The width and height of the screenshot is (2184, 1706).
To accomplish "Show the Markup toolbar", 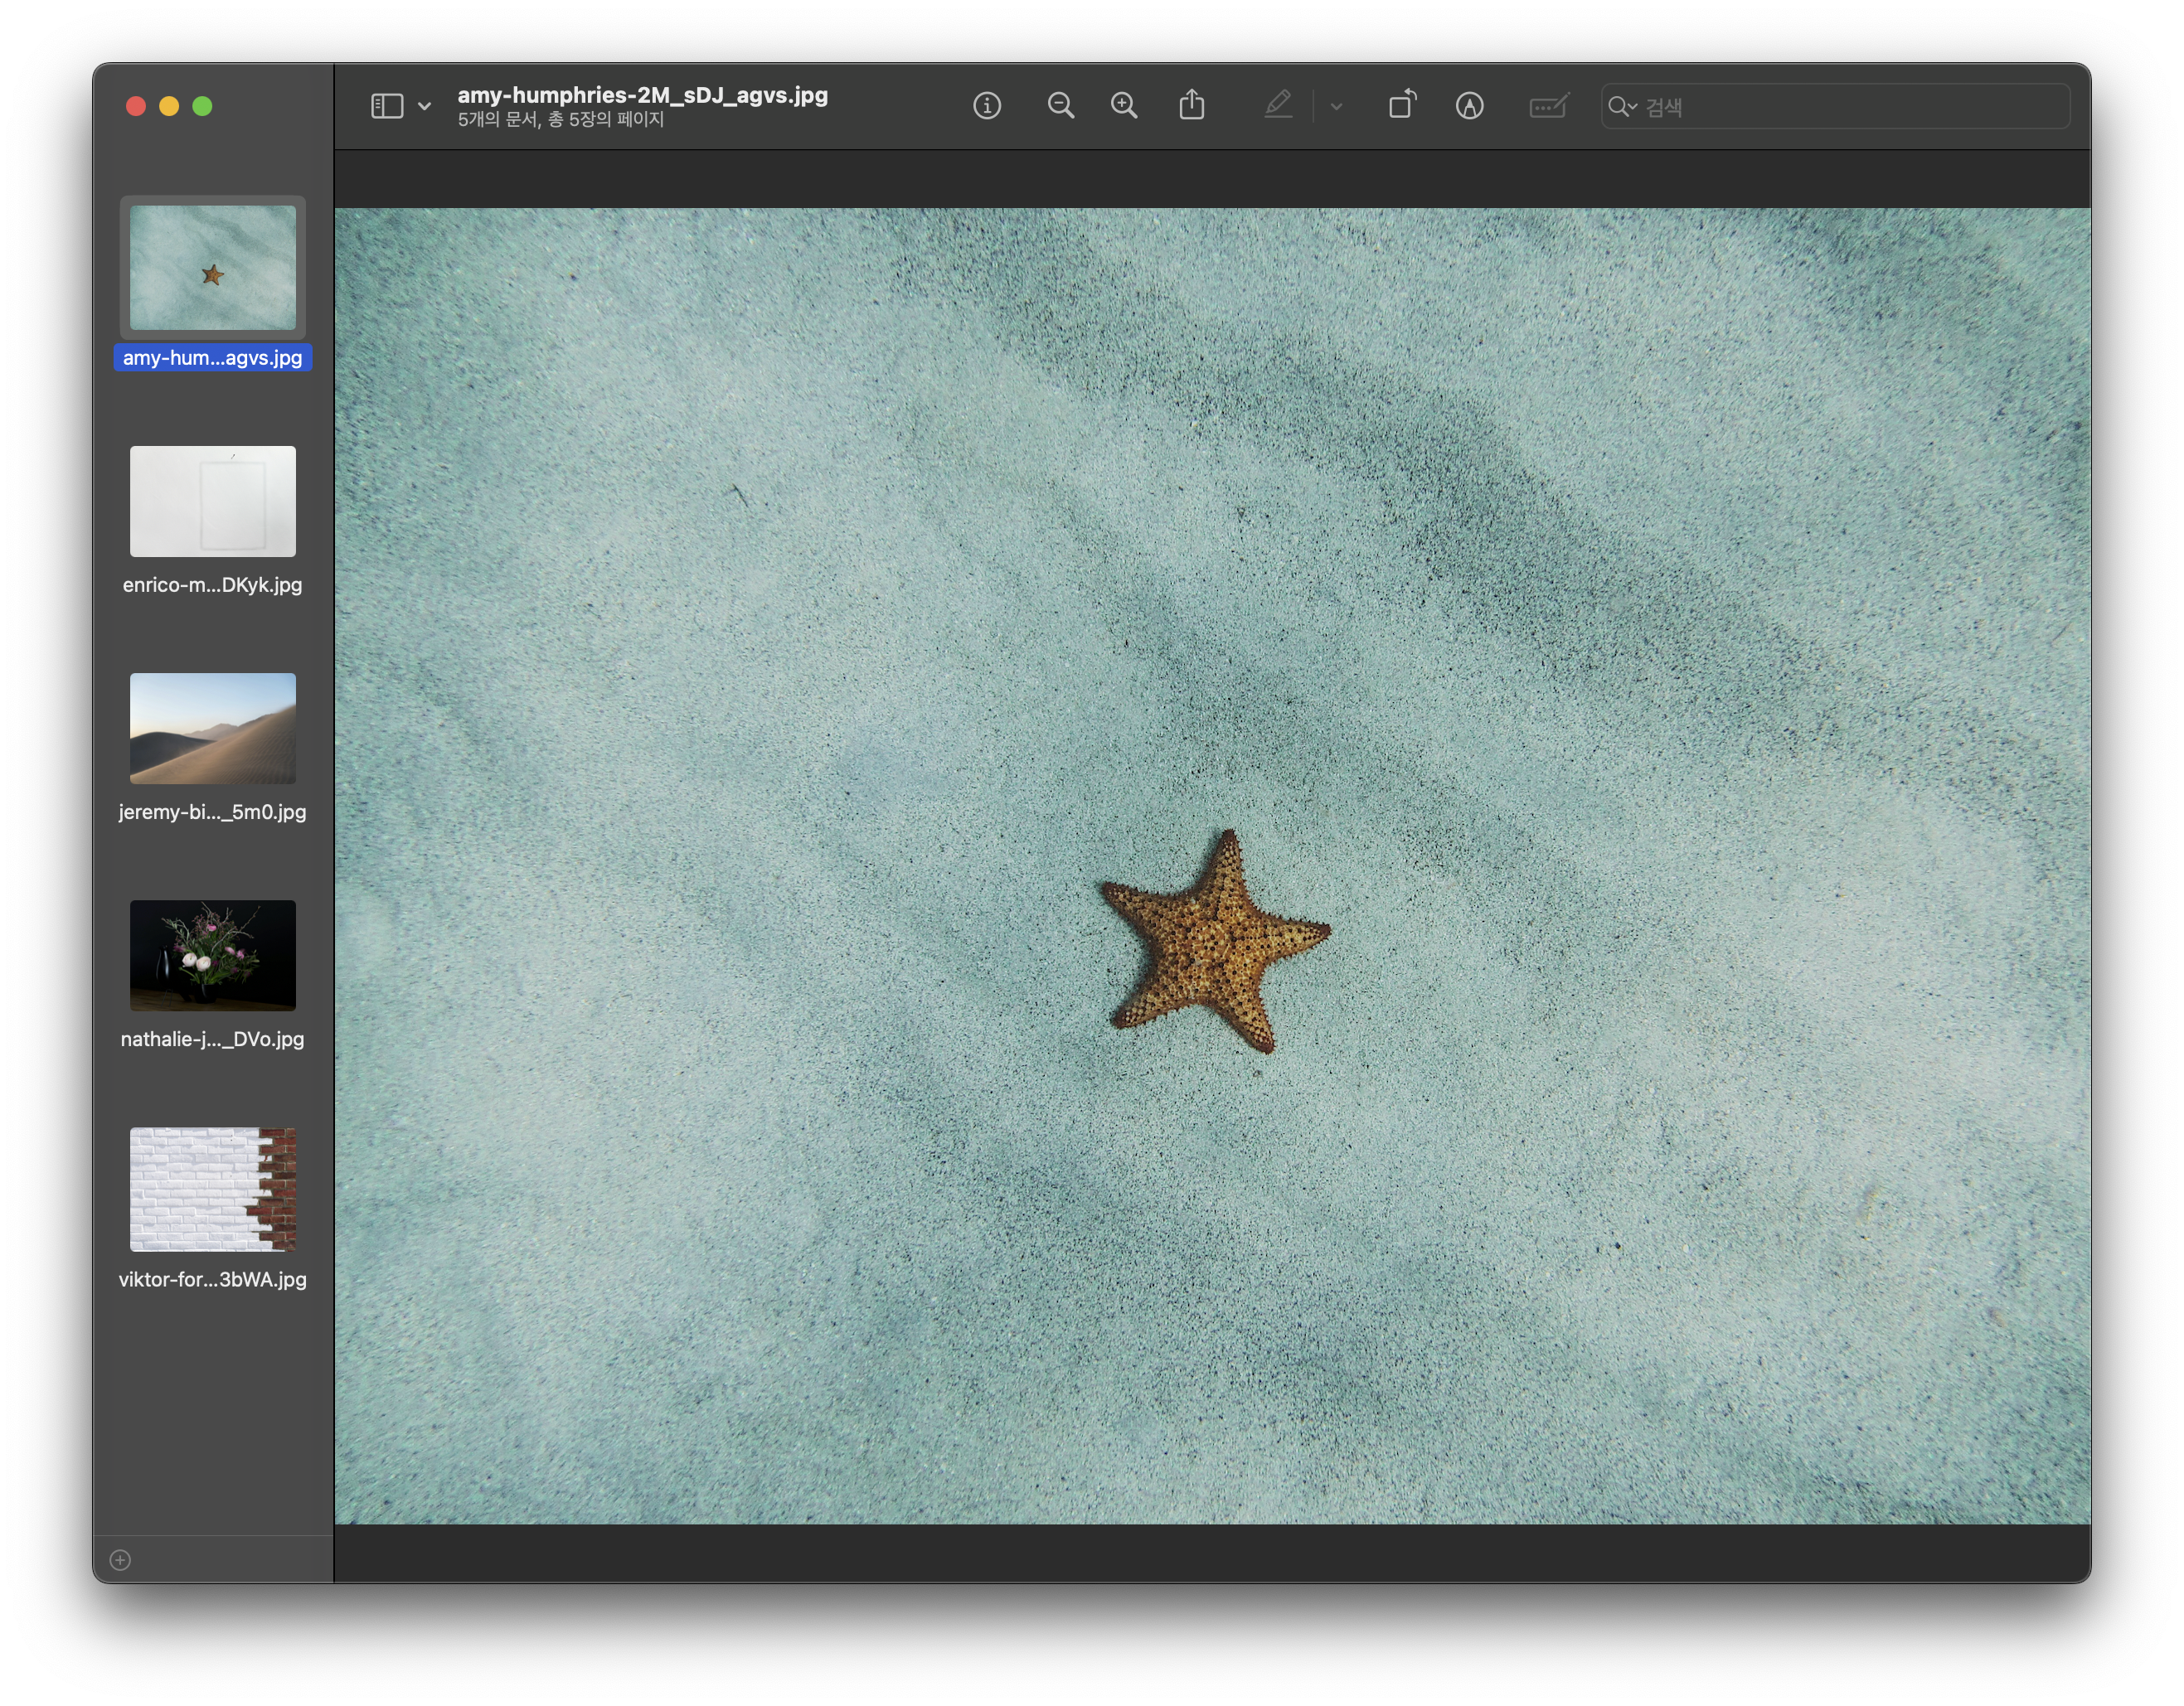I will 1469,106.
